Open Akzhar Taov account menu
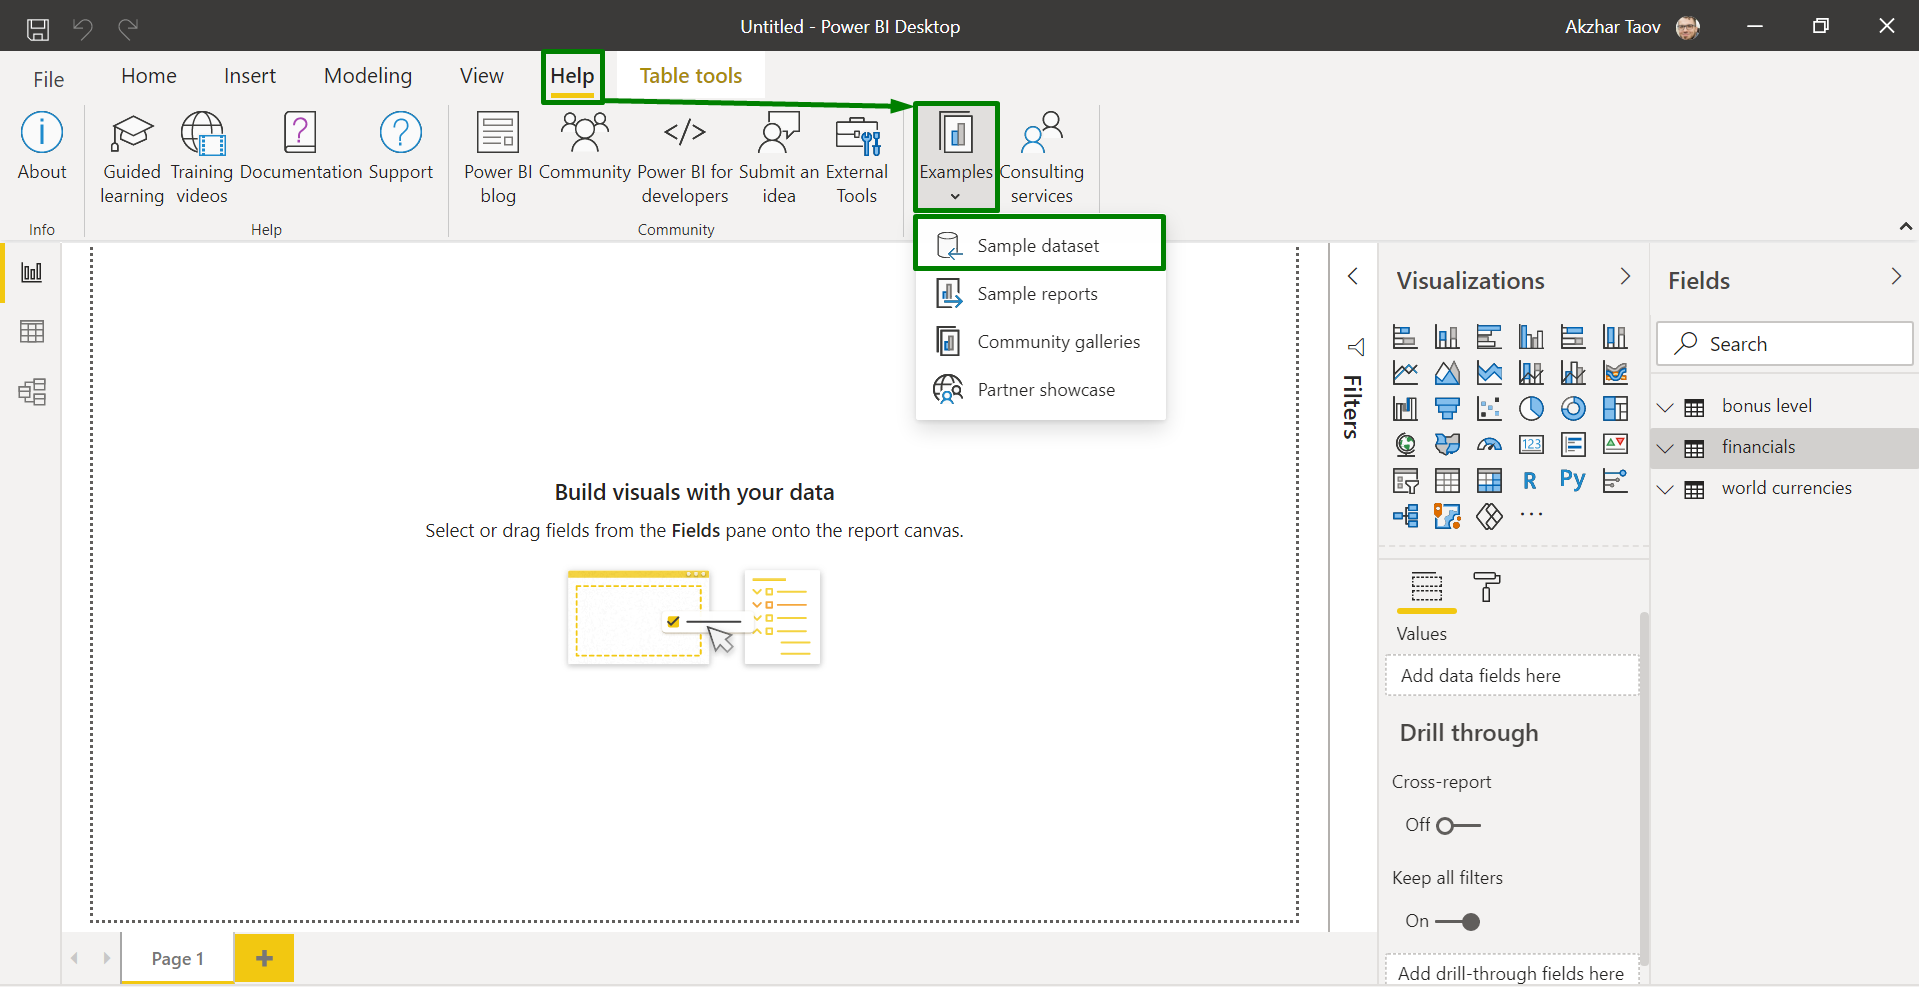This screenshot has width=1919, height=987. [1632, 27]
